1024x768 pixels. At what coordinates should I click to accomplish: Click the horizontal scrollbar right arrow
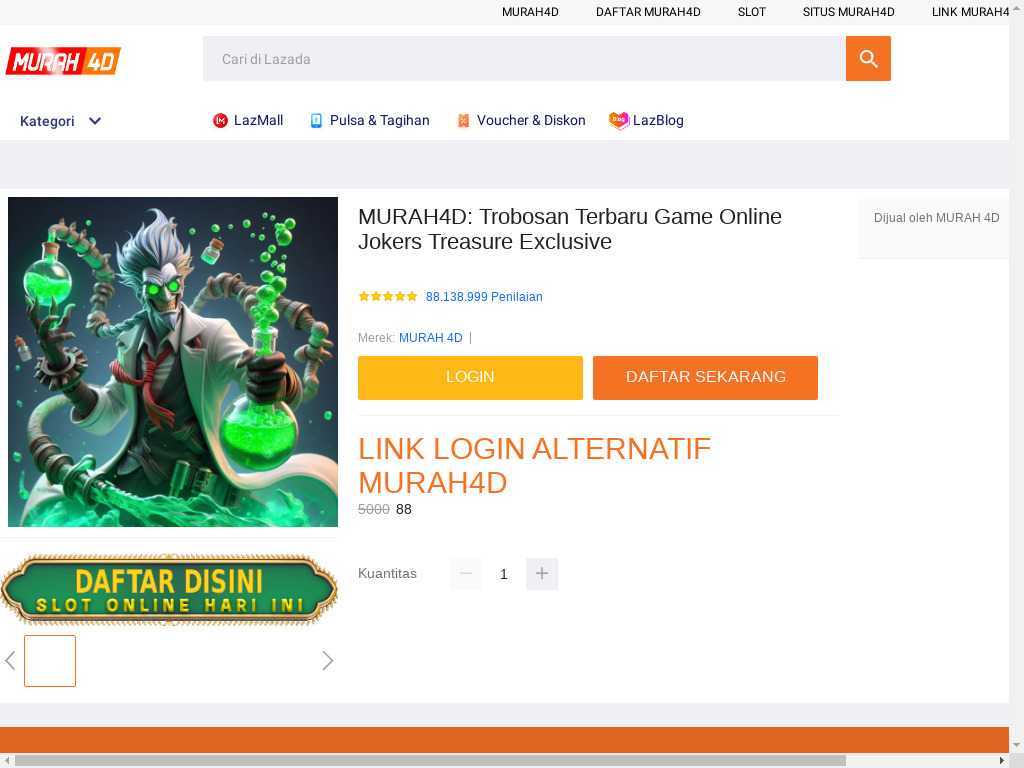(1002, 761)
